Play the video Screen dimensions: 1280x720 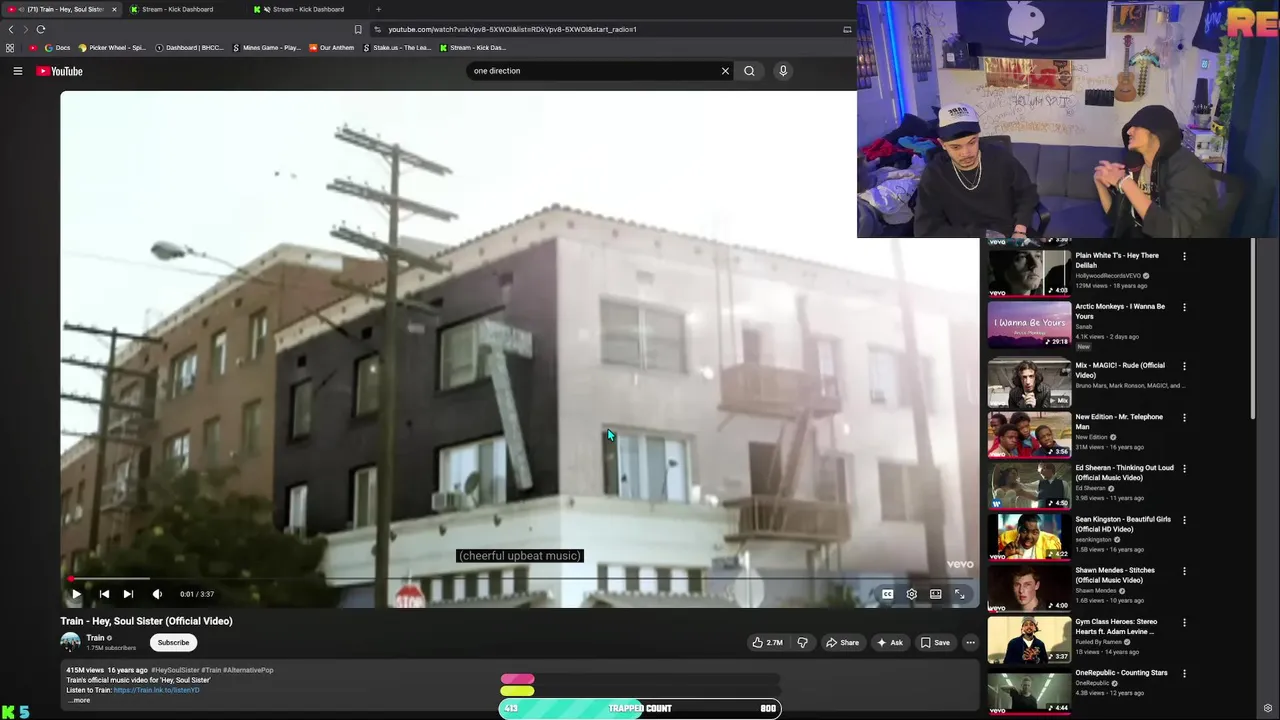[76, 594]
